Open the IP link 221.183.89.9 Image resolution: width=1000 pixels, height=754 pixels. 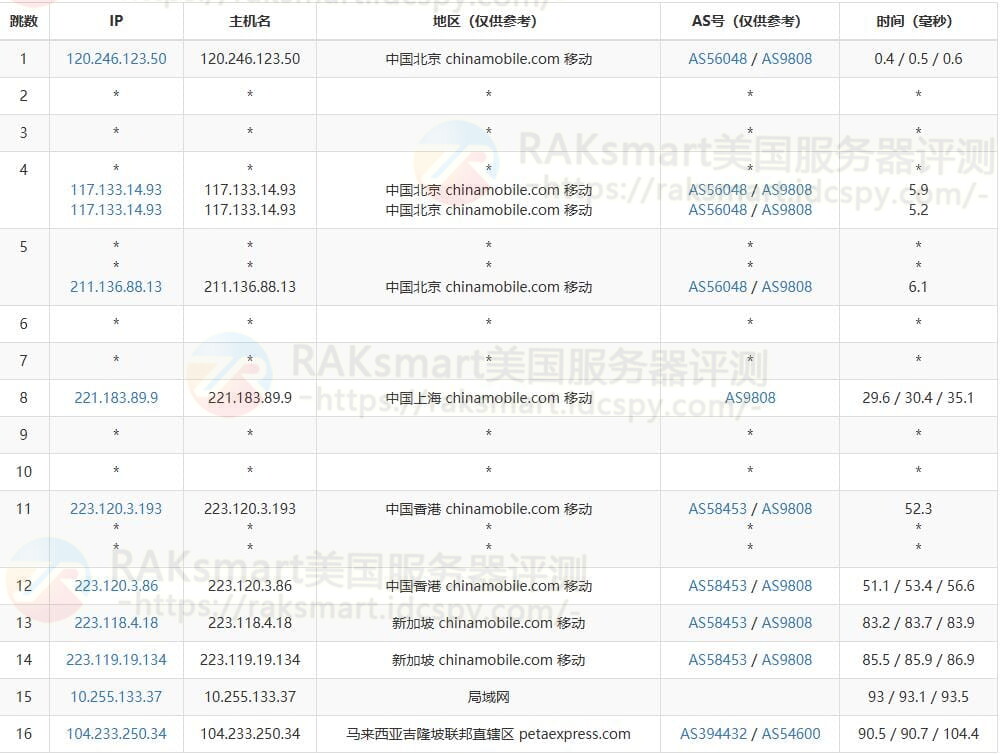point(116,398)
